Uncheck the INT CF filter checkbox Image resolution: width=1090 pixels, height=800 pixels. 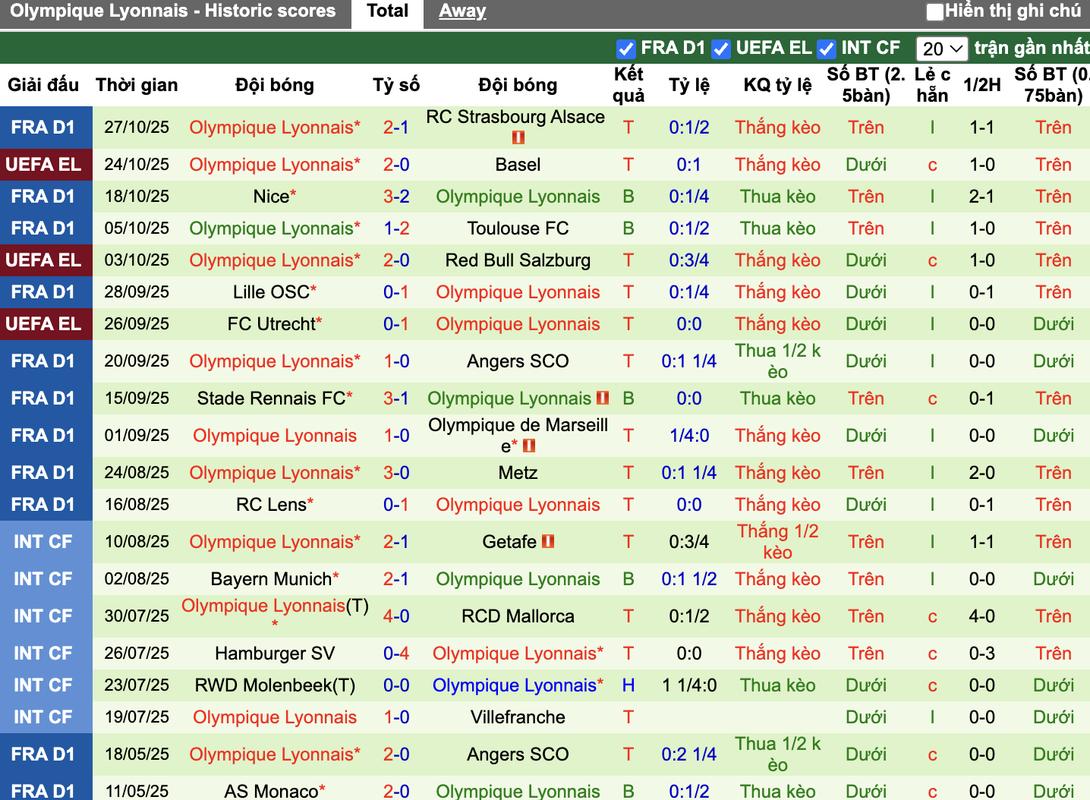826,49
